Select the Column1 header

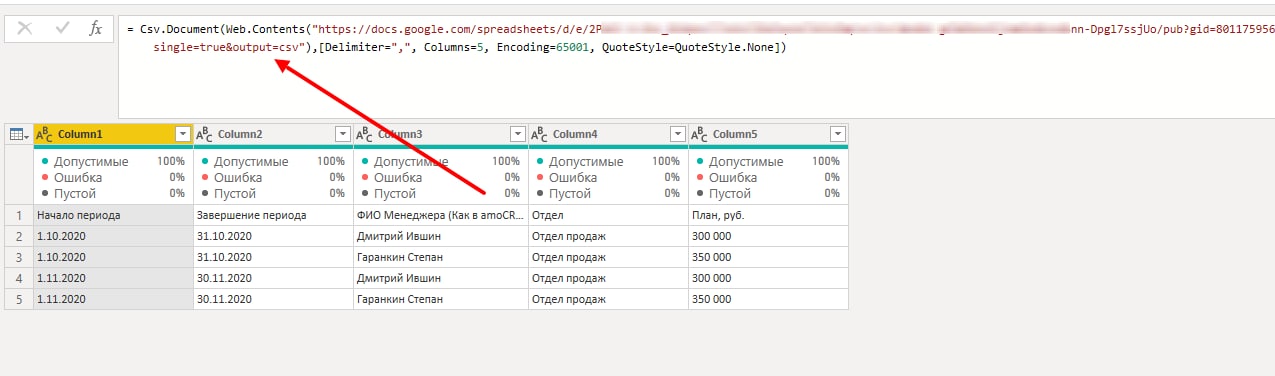point(113,134)
